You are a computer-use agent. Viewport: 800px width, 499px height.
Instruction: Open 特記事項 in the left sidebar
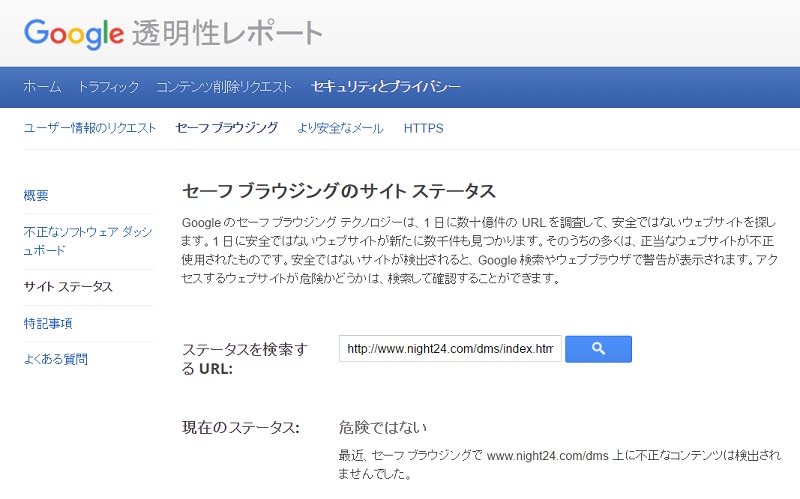point(48,323)
